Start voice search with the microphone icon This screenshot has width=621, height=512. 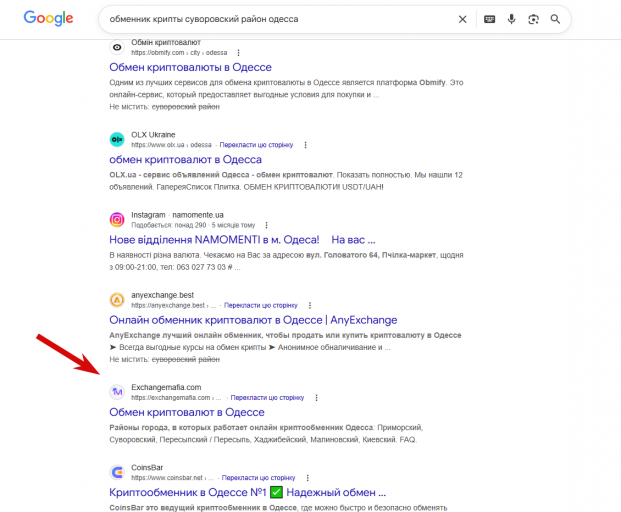coord(511,19)
